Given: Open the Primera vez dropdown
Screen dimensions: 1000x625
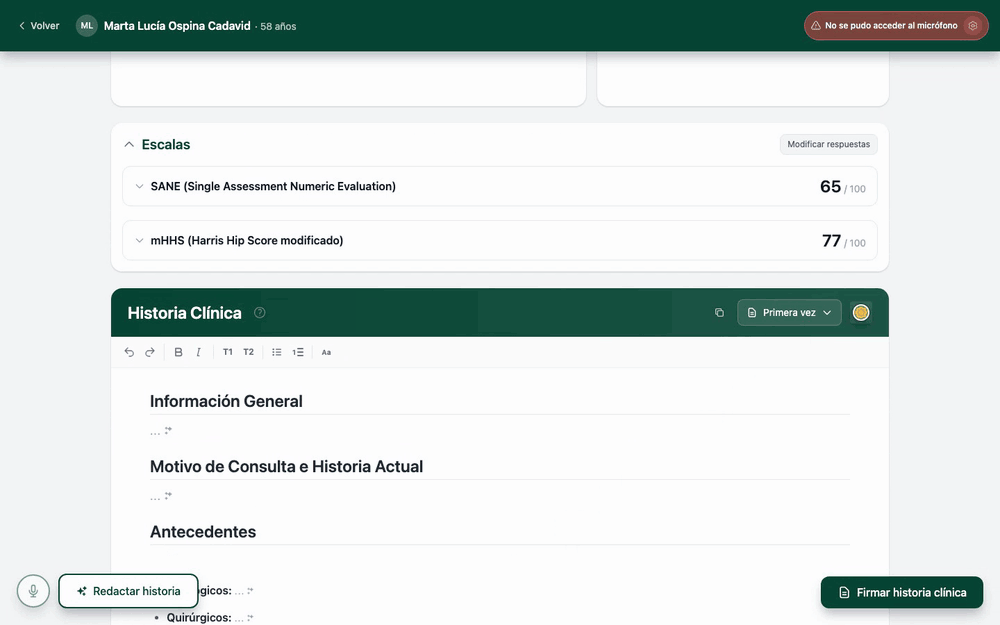Looking at the screenshot, I should 789,312.
